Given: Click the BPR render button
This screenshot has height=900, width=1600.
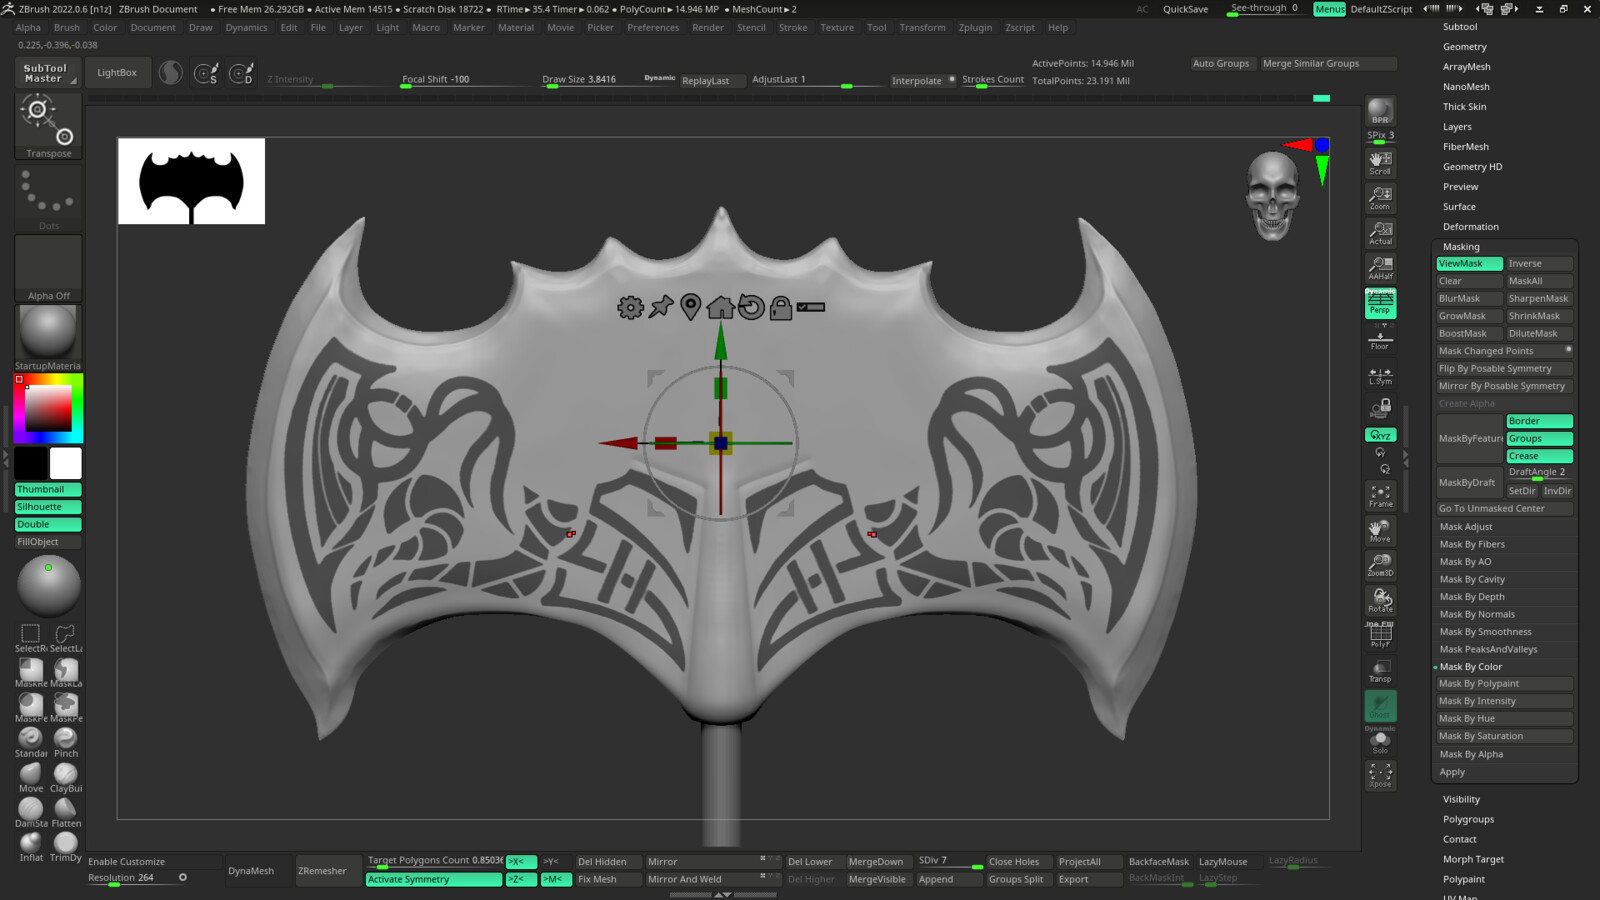Looking at the screenshot, I should 1380,112.
